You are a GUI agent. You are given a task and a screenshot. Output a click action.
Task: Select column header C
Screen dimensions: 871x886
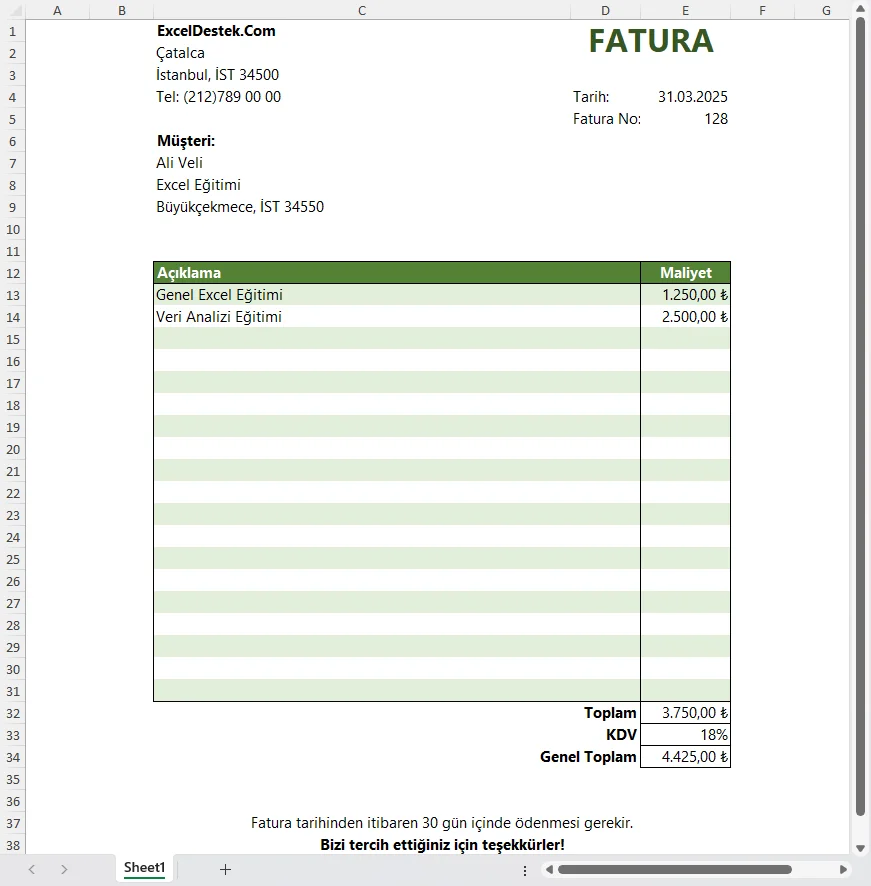[362, 11]
